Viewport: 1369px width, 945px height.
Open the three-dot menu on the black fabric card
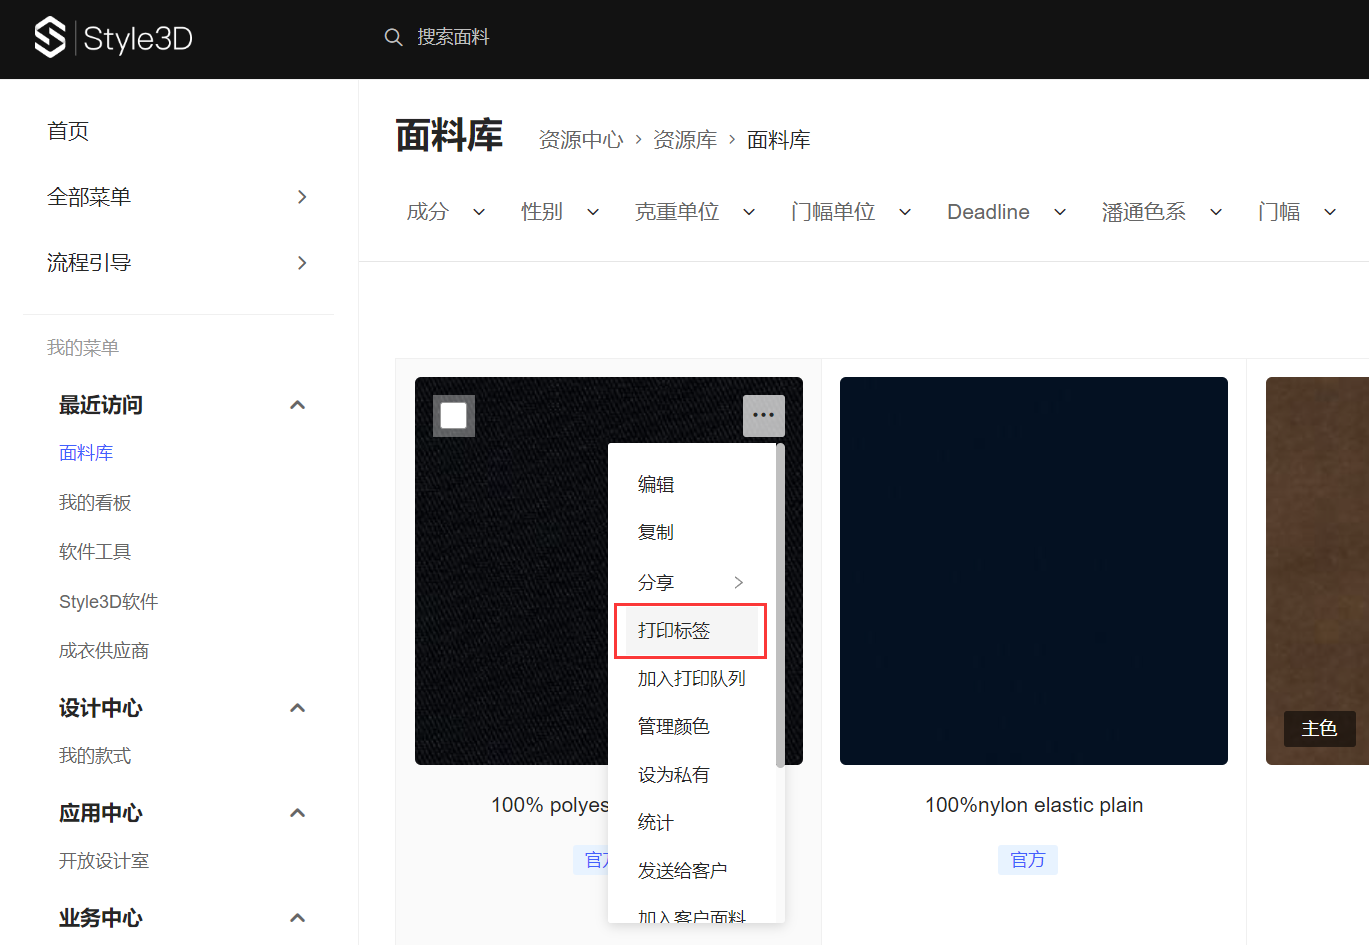[764, 415]
